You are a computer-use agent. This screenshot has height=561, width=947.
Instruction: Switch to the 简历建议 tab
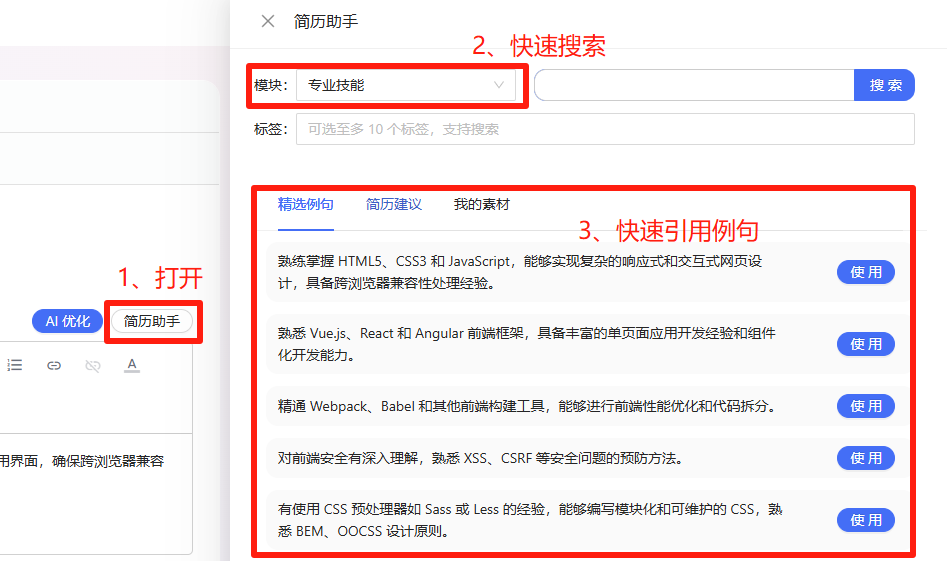[x=394, y=205]
